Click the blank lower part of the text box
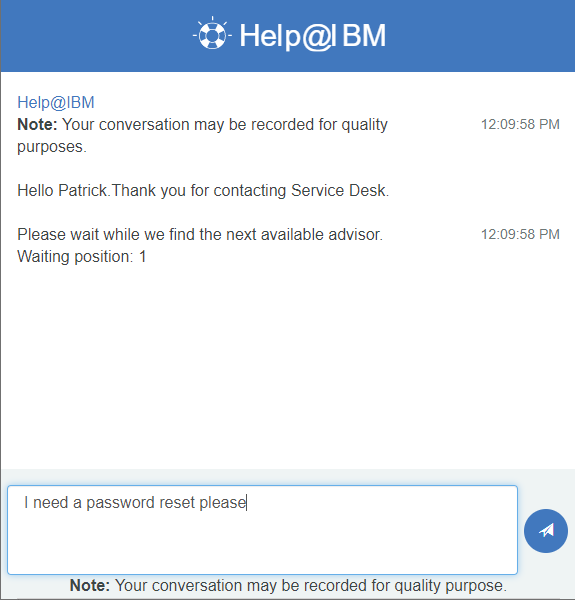Image resolution: width=575 pixels, height=600 pixels. [x=262, y=545]
